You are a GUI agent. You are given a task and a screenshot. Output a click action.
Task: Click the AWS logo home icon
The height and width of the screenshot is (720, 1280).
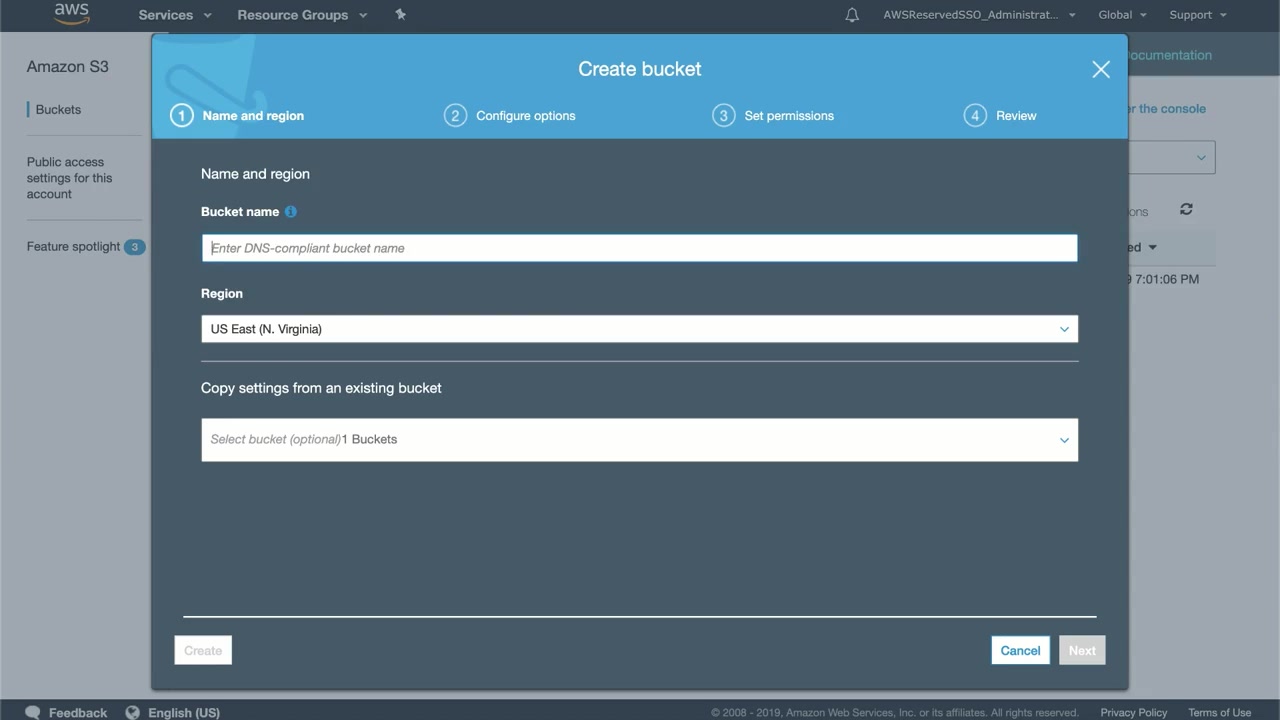71,14
